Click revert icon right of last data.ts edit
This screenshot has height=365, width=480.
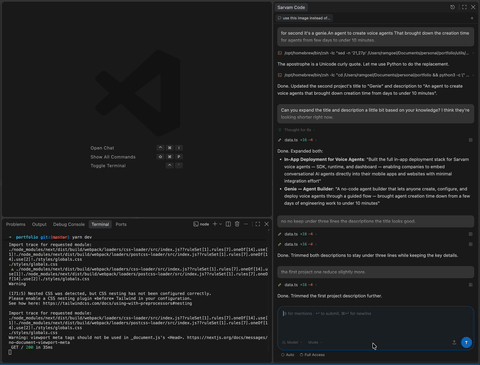tap(471, 285)
